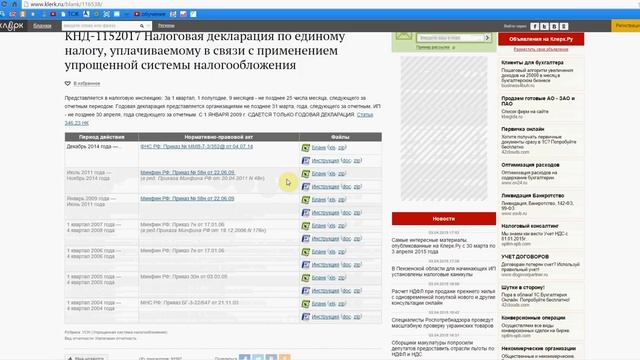The image size is (640, 360).
Task: Click the blue Инструкция icon in 1 квартал 2006 row
Action: tap(306, 265)
